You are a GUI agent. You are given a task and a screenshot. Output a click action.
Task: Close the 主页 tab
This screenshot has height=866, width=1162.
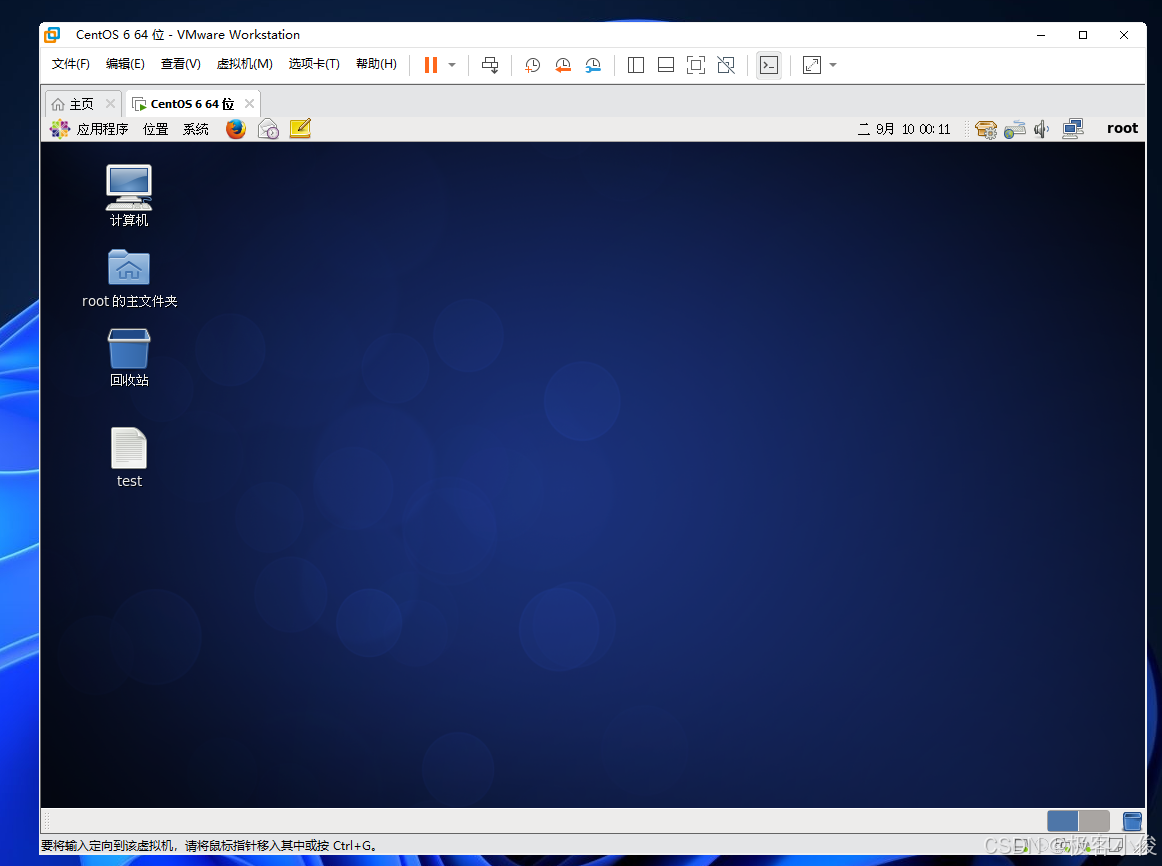tap(110, 104)
